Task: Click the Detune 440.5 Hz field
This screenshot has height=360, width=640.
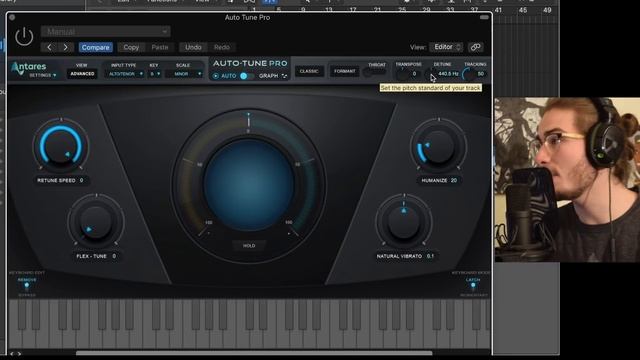Action: coord(448,74)
